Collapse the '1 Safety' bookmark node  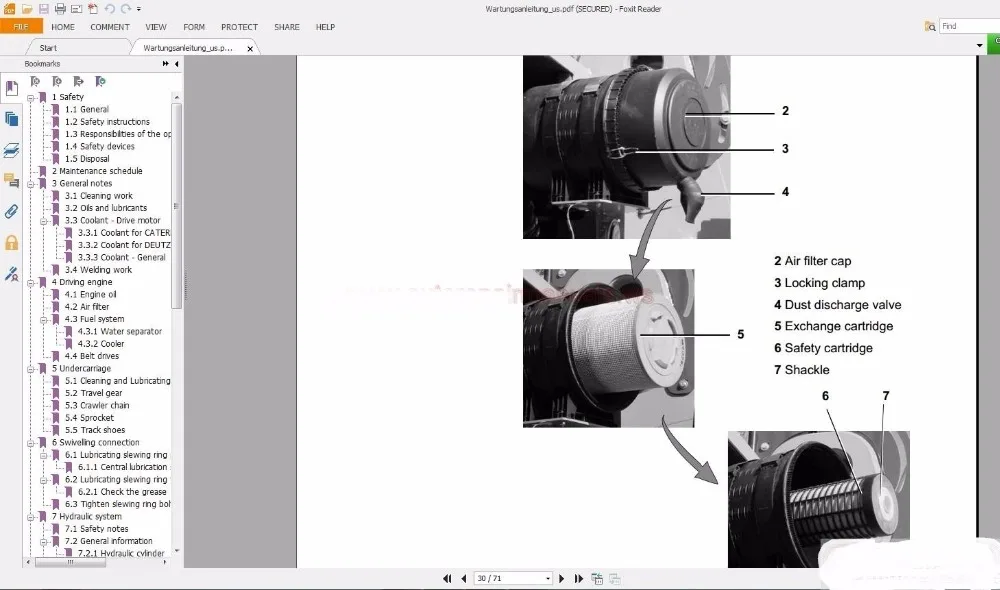(31, 98)
